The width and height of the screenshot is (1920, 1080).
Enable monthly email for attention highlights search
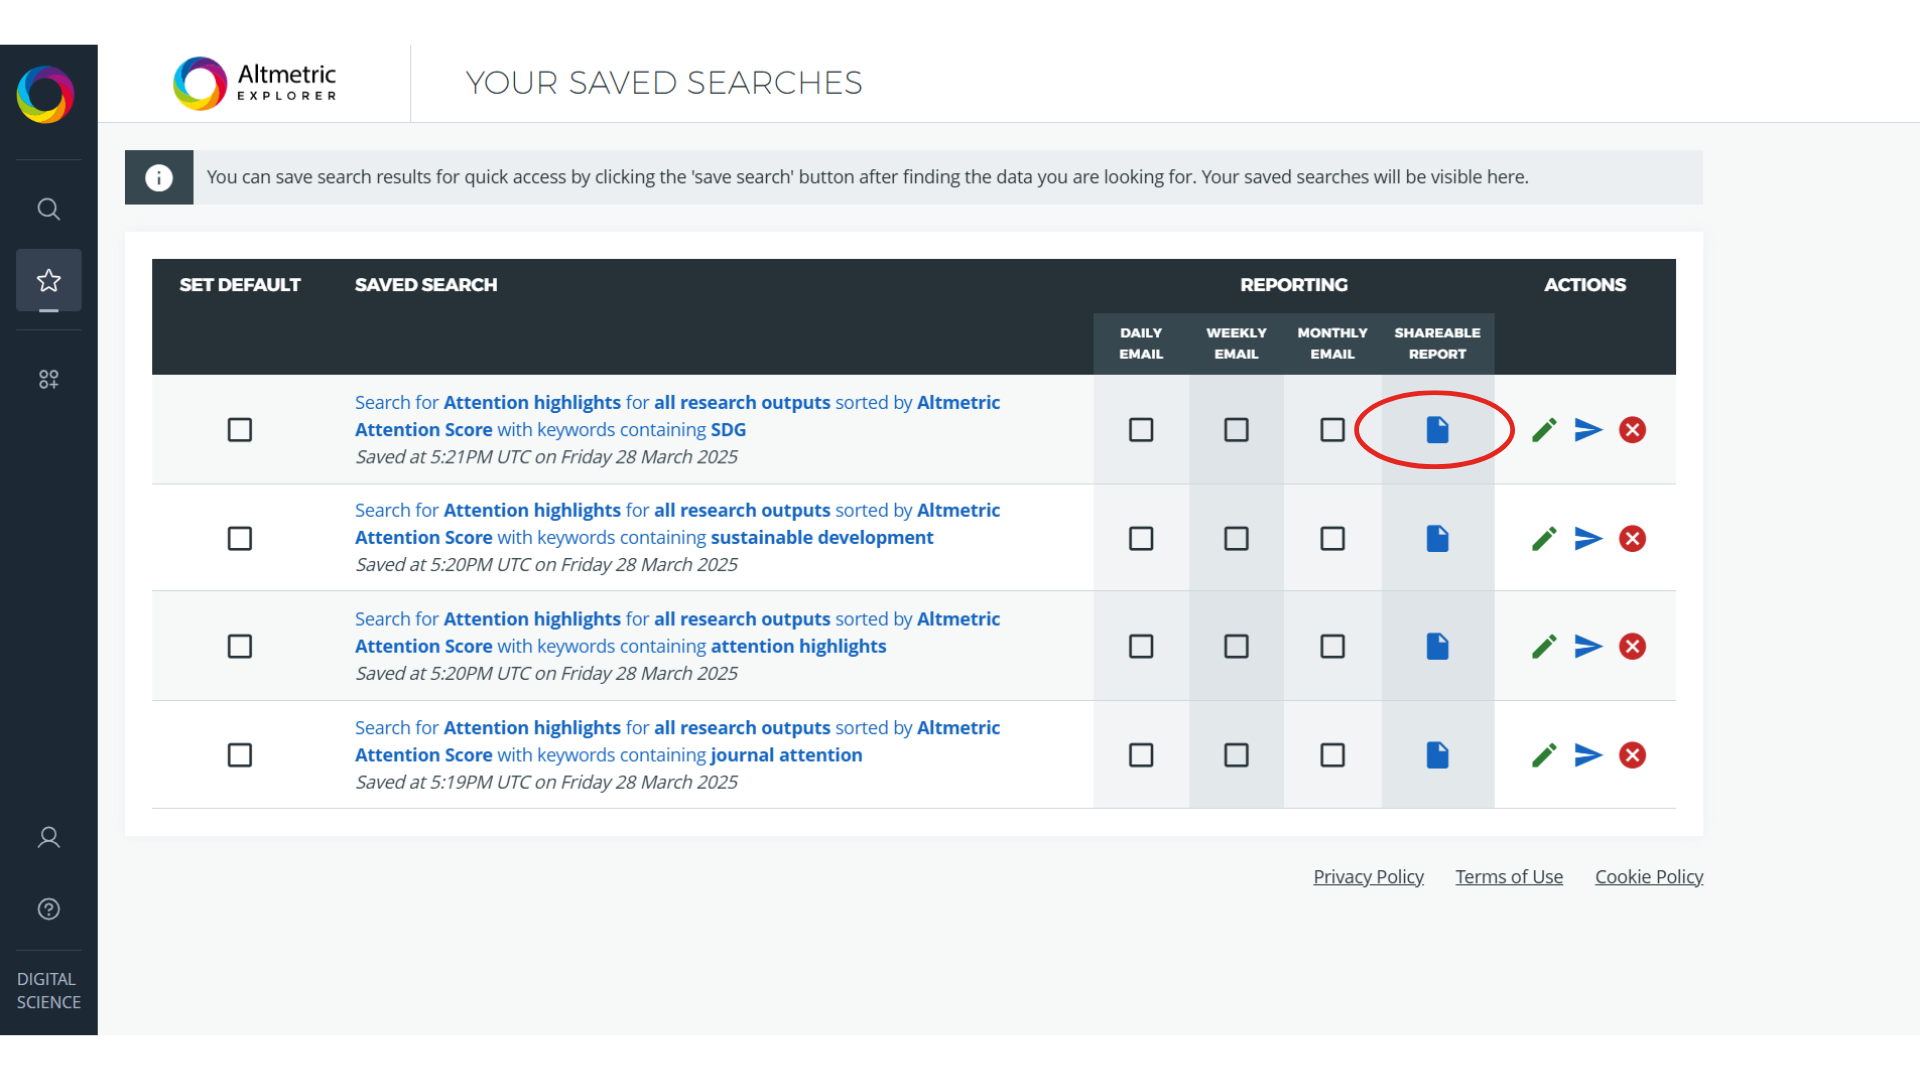(x=1332, y=647)
